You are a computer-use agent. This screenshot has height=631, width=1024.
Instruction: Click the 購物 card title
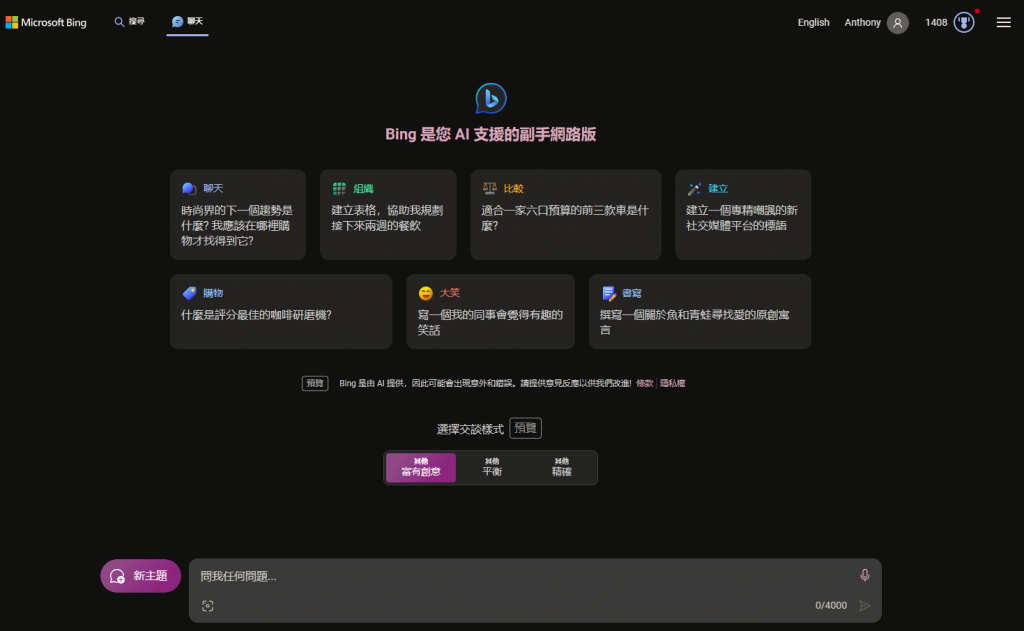[x=213, y=293]
